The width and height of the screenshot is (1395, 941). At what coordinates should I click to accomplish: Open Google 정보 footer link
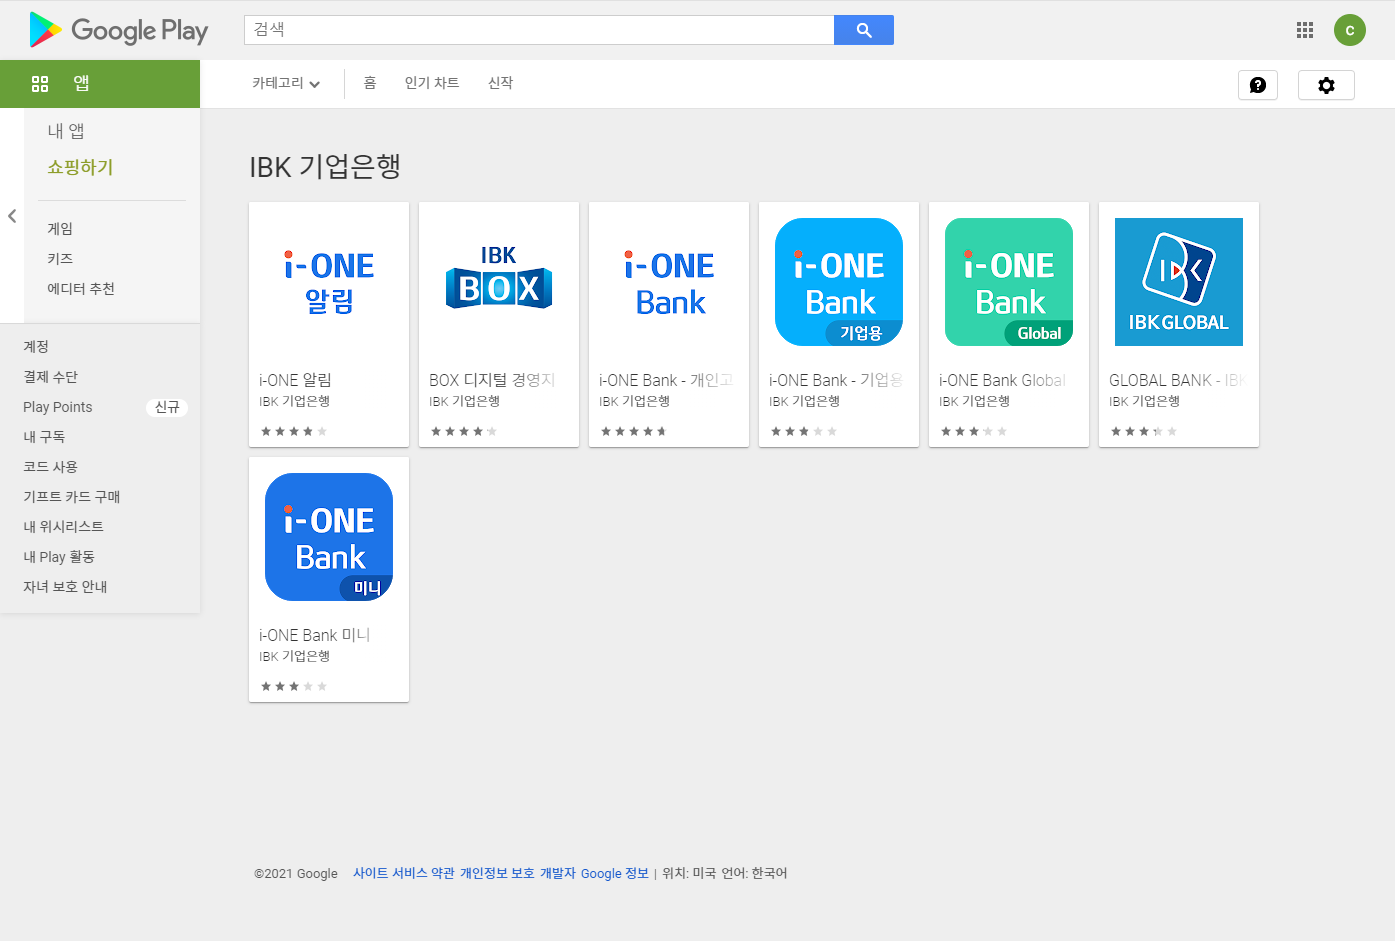615,873
